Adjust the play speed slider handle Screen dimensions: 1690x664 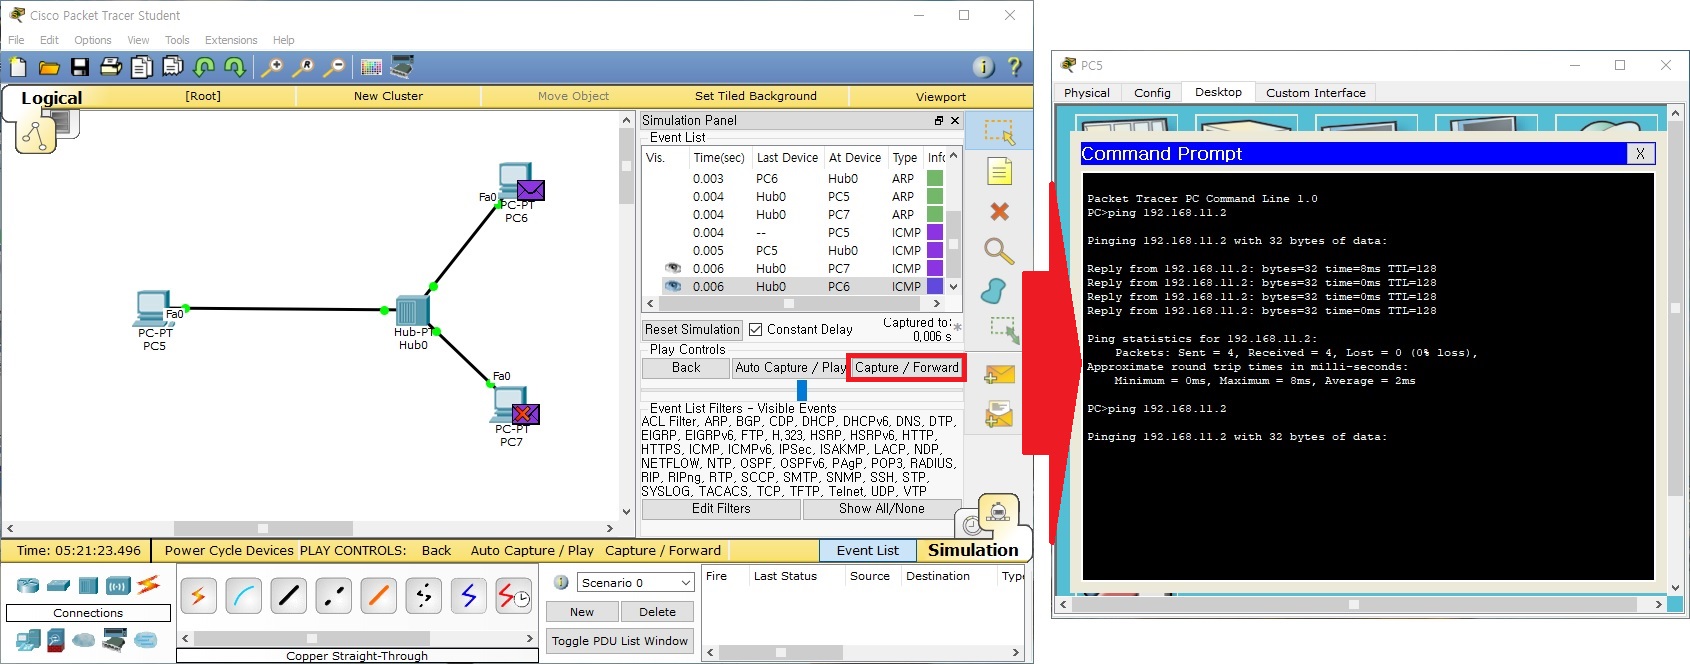pyautogui.click(x=802, y=390)
